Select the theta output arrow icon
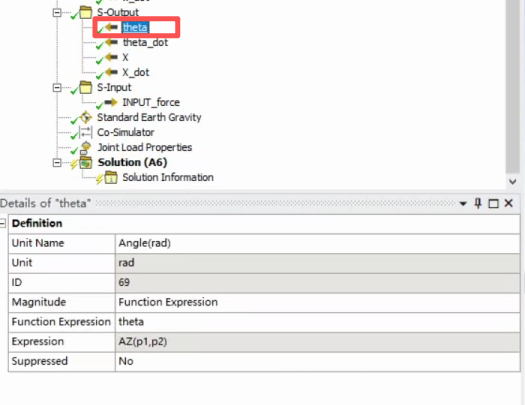Viewport: 525px width, 405px height. (111, 27)
